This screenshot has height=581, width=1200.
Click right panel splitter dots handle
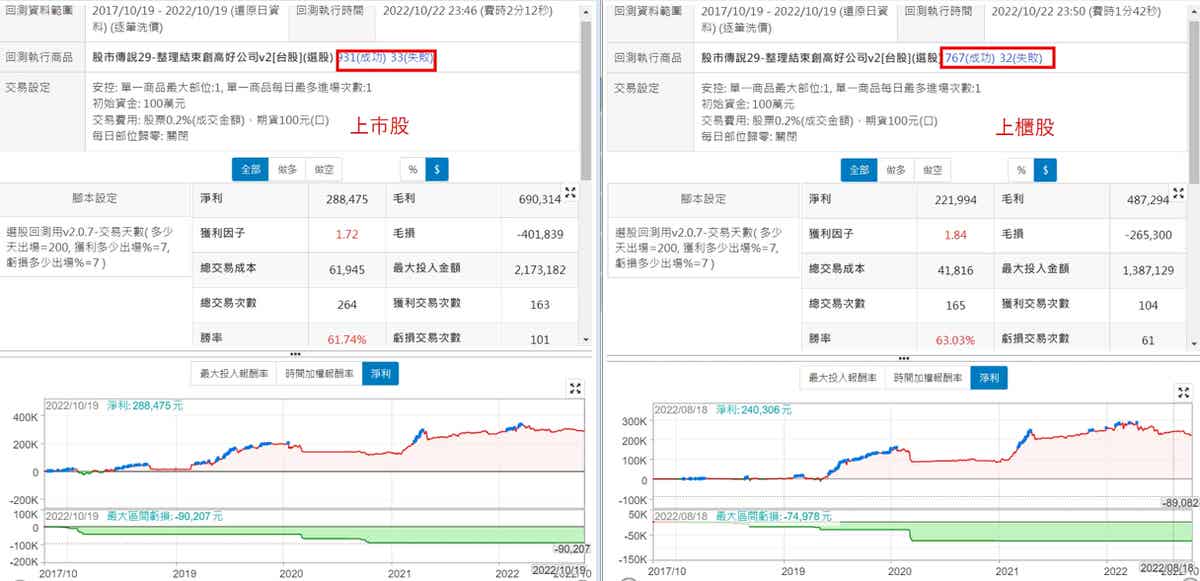click(x=907, y=358)
